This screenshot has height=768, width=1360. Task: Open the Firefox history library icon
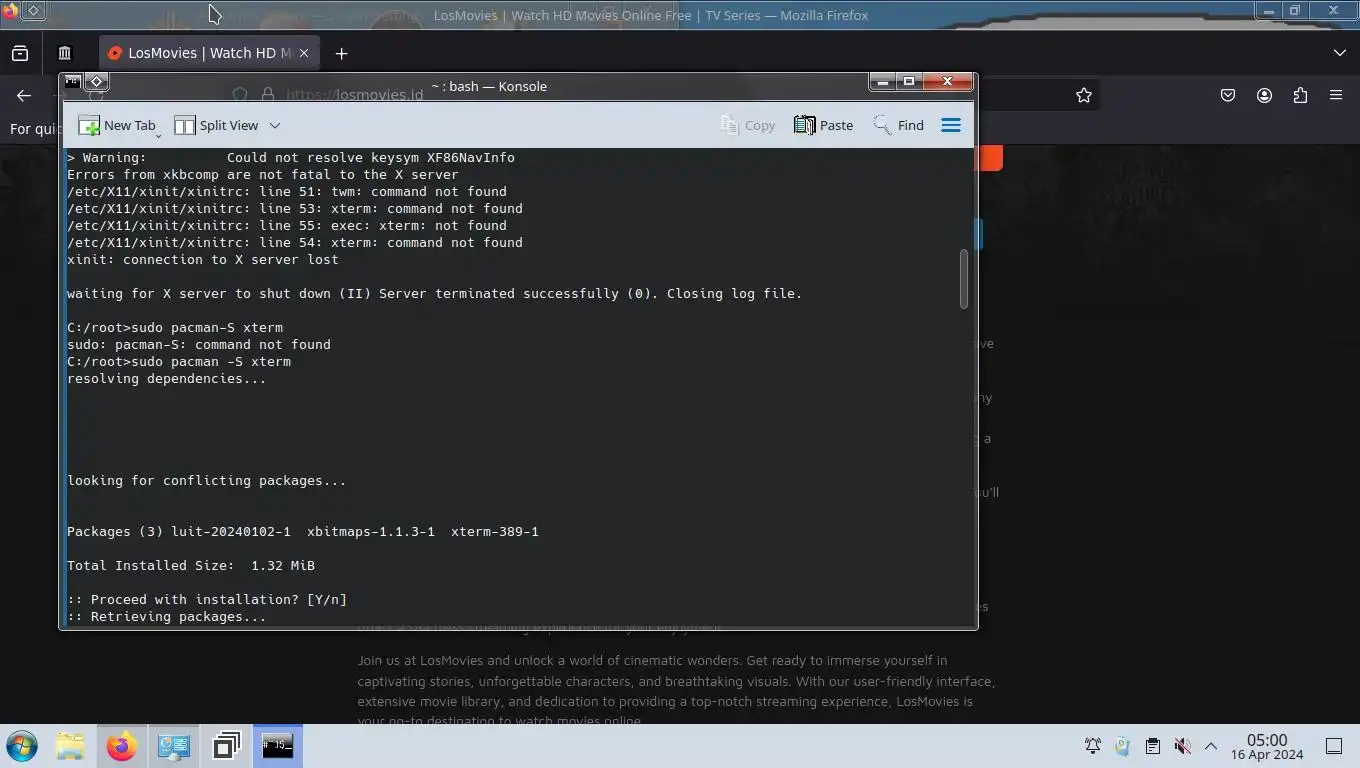(65, 53)
